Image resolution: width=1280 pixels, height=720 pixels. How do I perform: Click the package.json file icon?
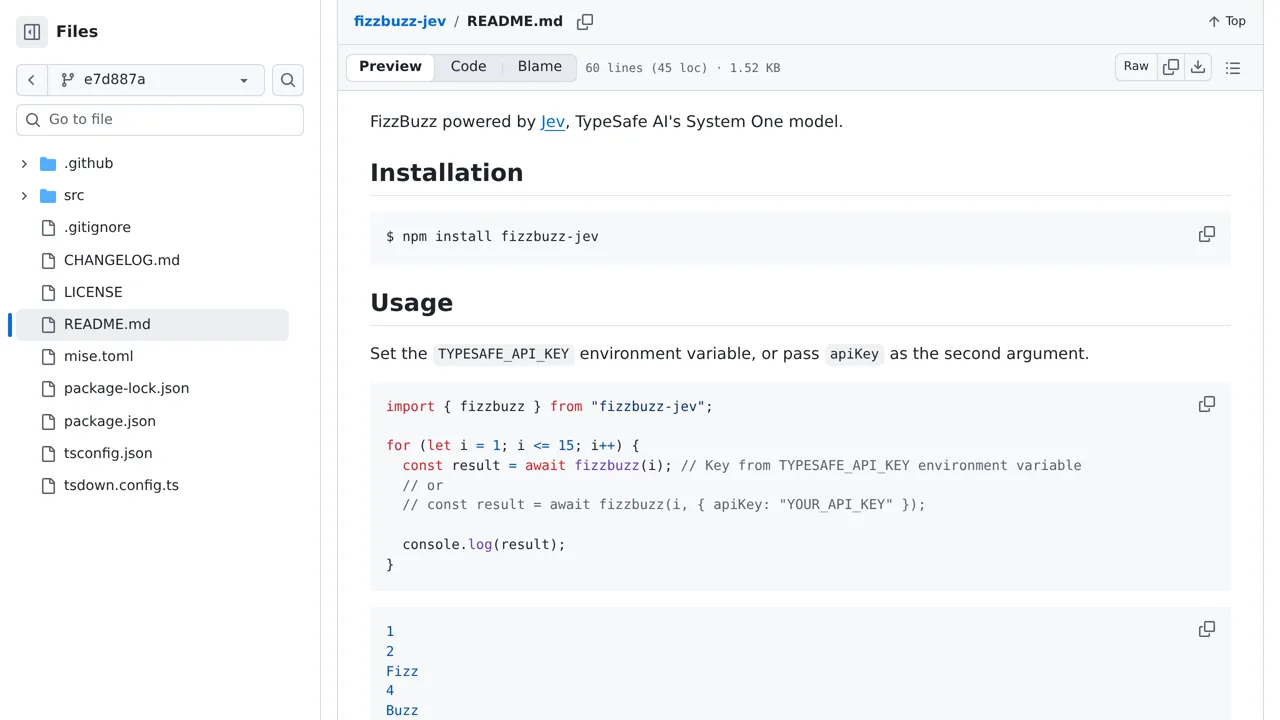[48, 421]
